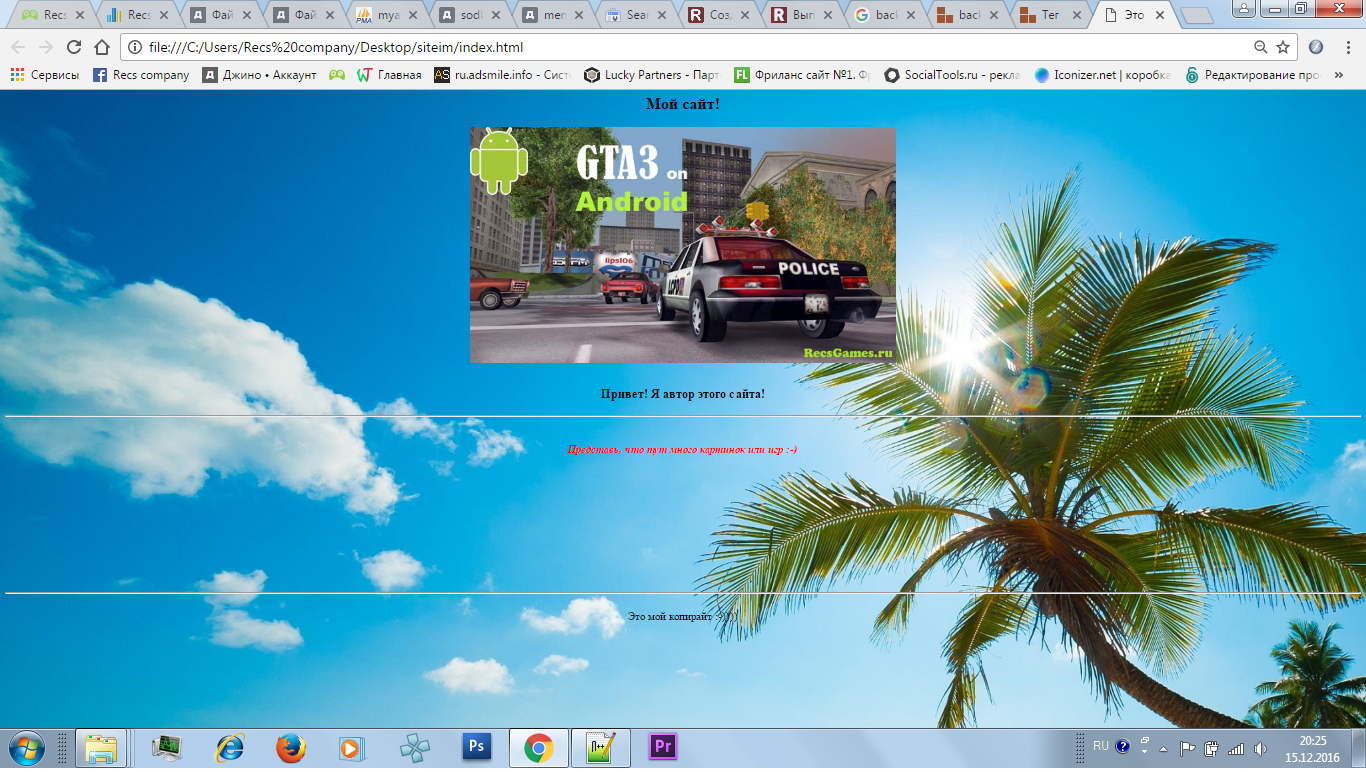The image size is (1366, 772).
Task: Open the Photoshop taskbar icon
Action: coord(477,747)
